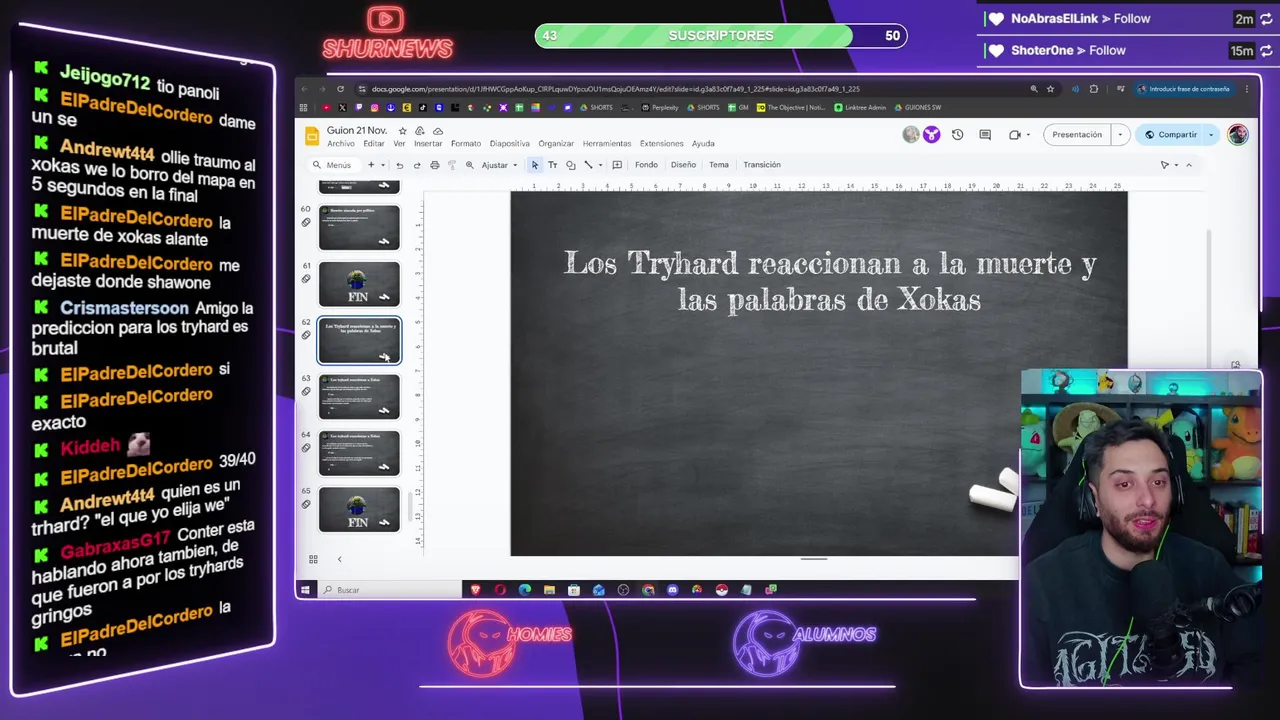Select the text box tool
Viewport: 1280px width, 720px height.
pos(553,165)
